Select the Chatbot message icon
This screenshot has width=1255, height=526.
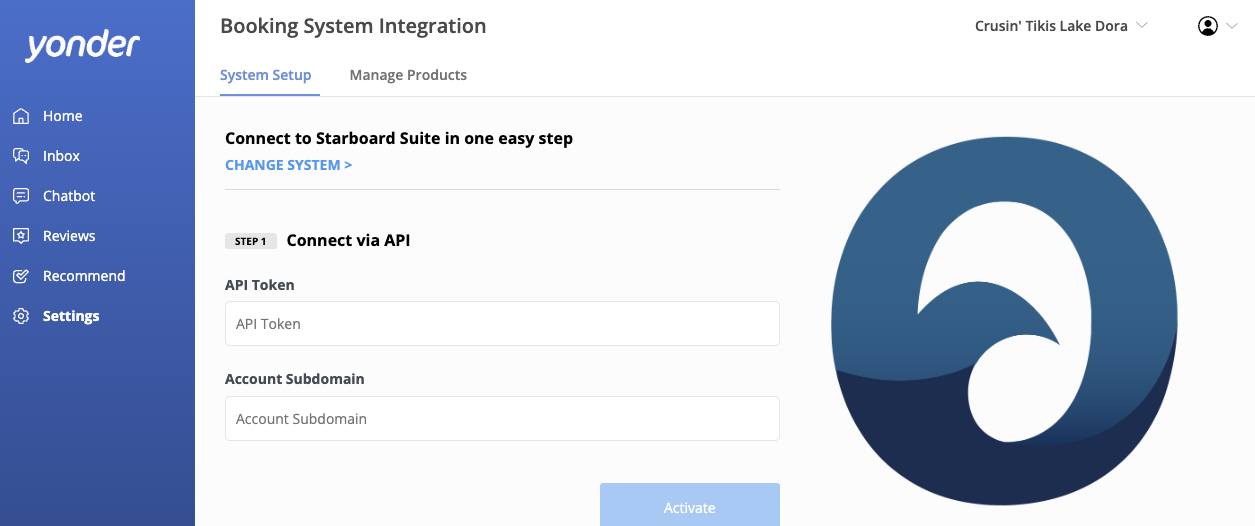(x=21, y=196)
